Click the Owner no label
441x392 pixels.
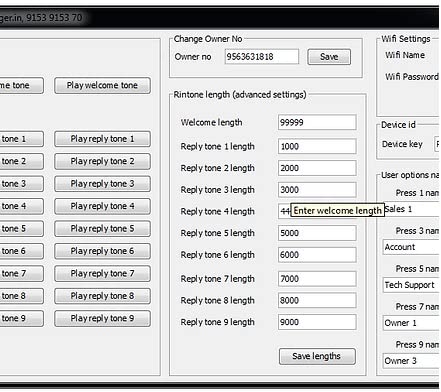tap(193, 57)
